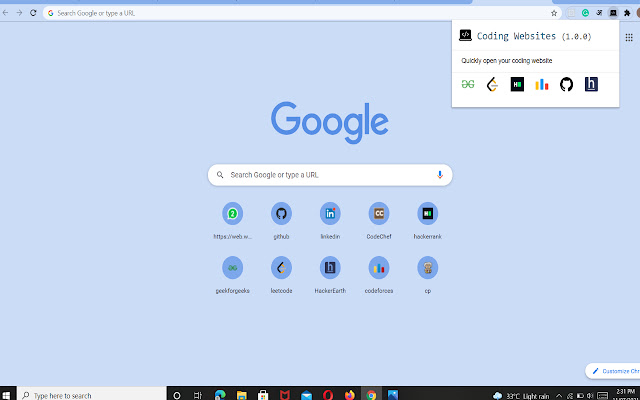Open the geekforgeeks shortcut tile
The width and height of the screenshot is (640, 400).
pyautogui.click(x=232, y=275)
